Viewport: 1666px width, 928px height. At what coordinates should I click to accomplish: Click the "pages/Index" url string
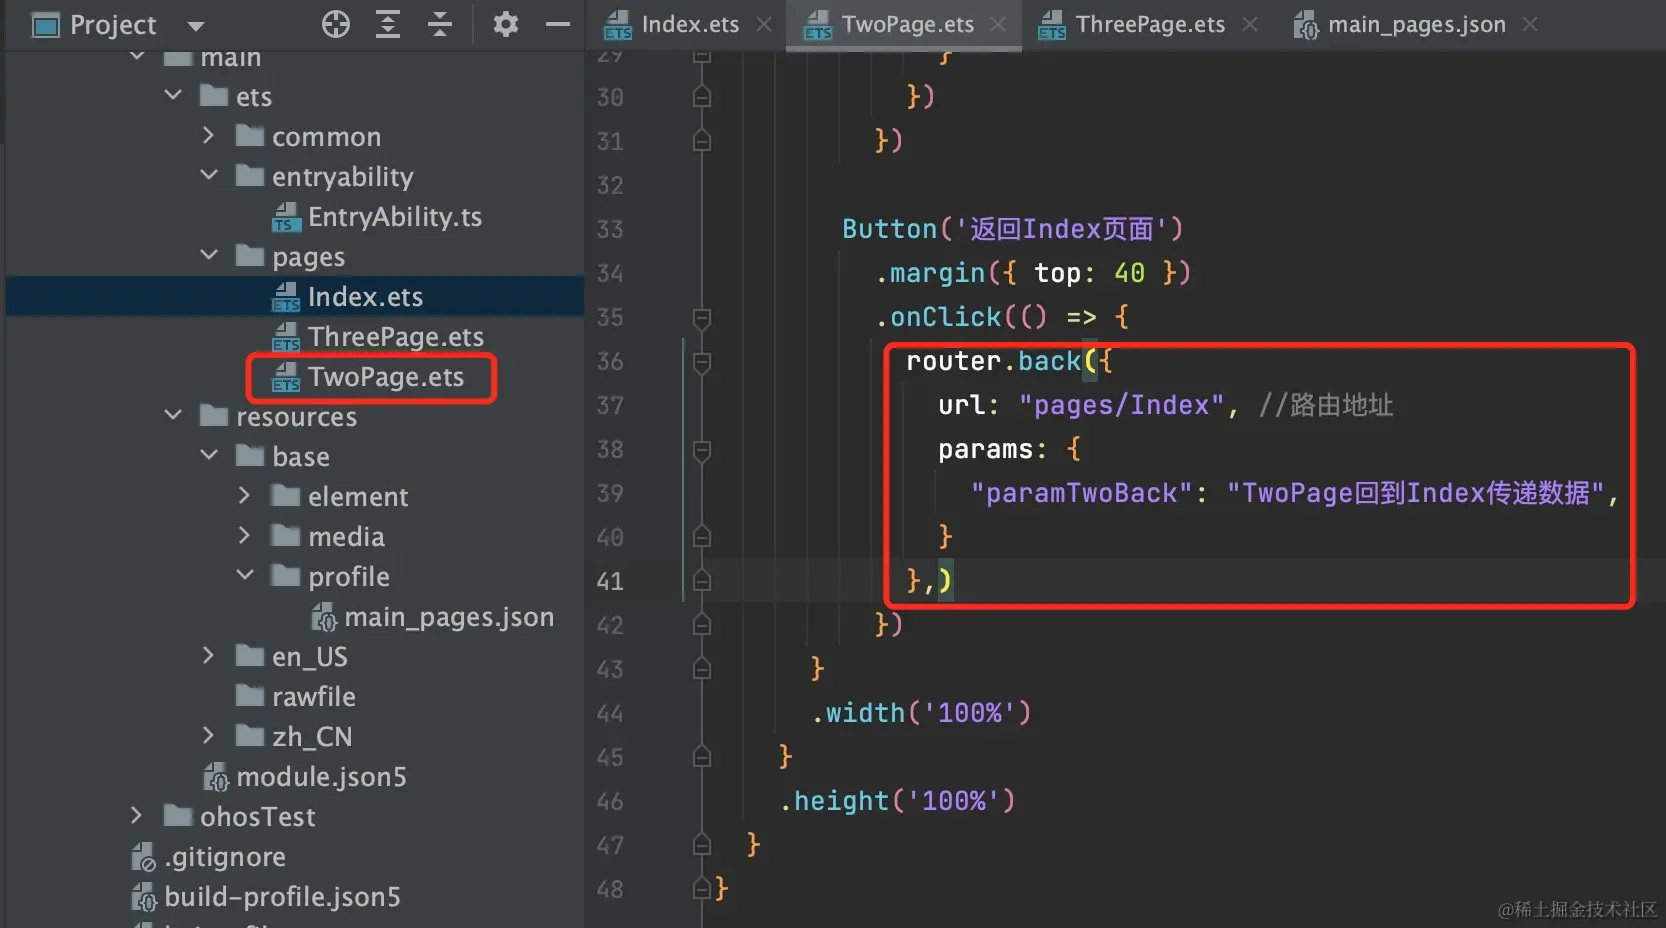[1122, 405]
